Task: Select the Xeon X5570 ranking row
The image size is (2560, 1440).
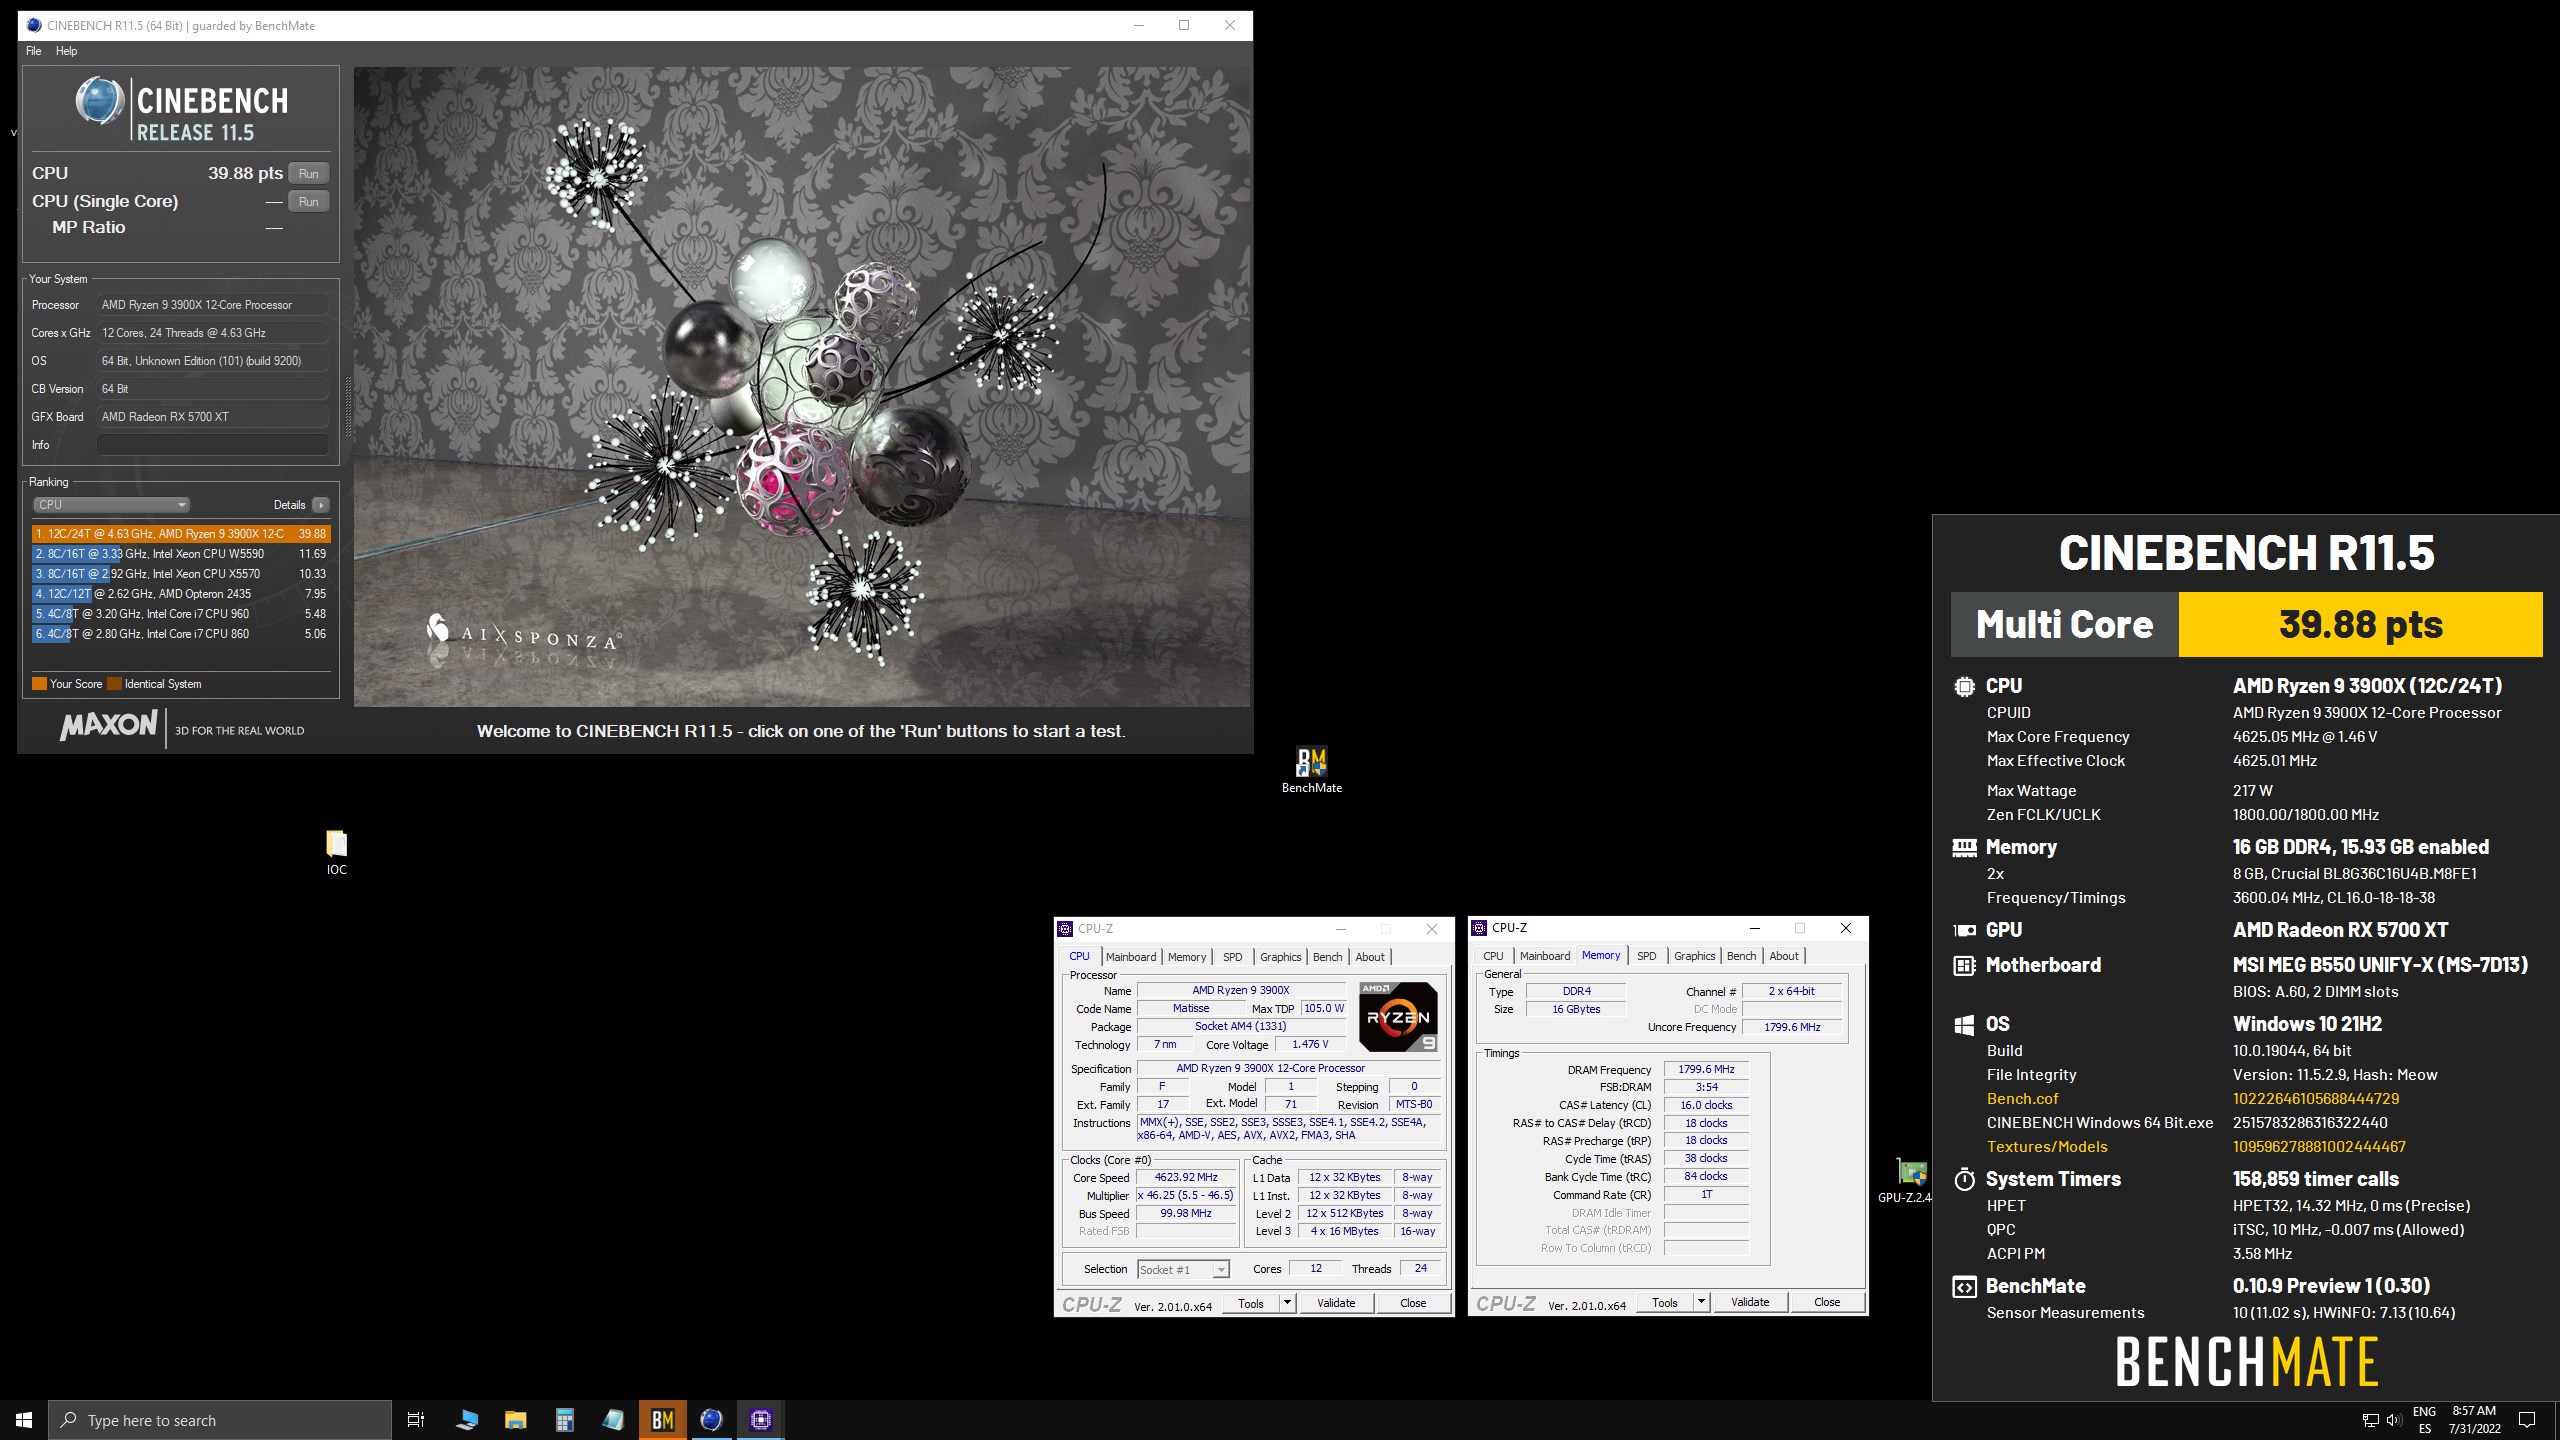Action: [x=181, y=574]
